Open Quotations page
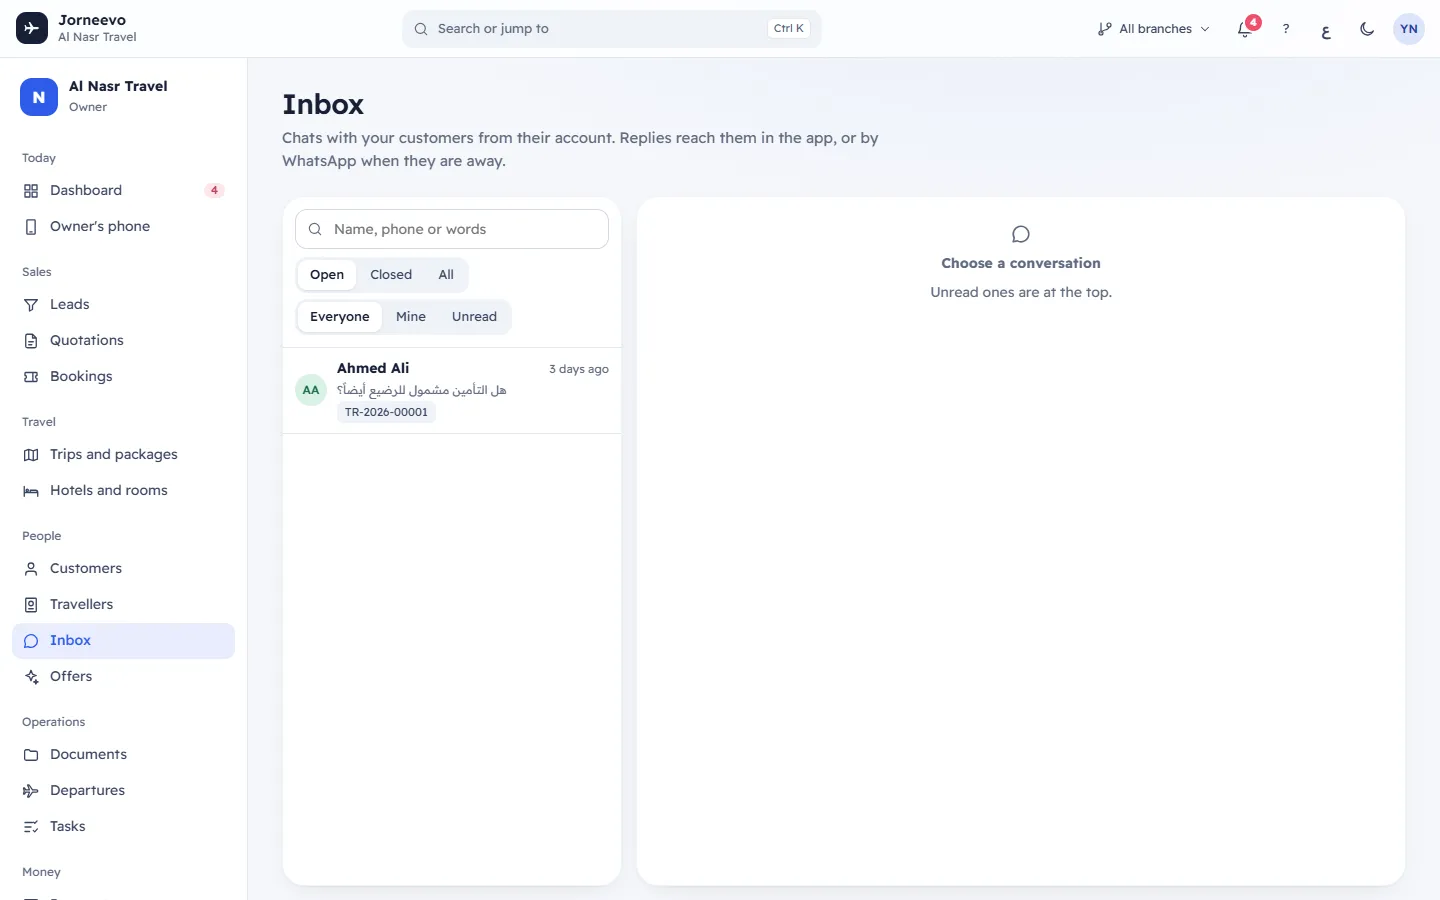Screen dimensions: 1440x900 coord(123,340)
